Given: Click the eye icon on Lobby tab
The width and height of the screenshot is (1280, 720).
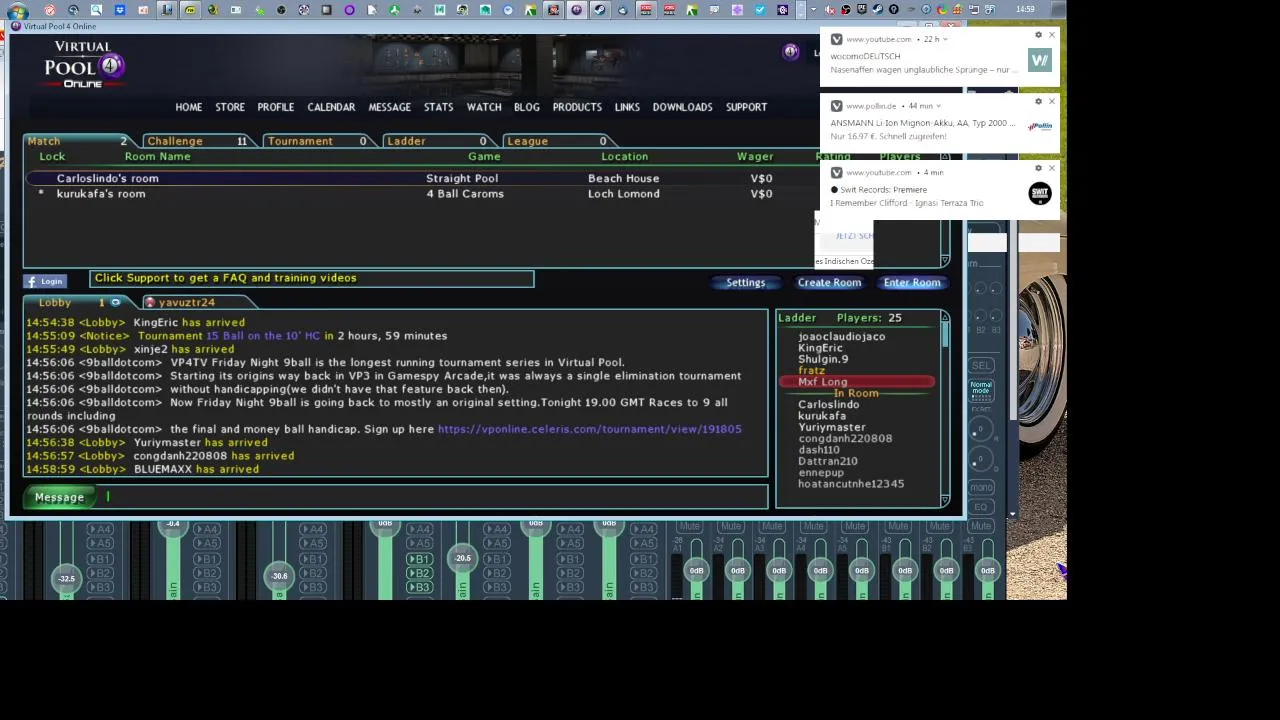Looking at the screenshot, I should (x=115, y=302).
